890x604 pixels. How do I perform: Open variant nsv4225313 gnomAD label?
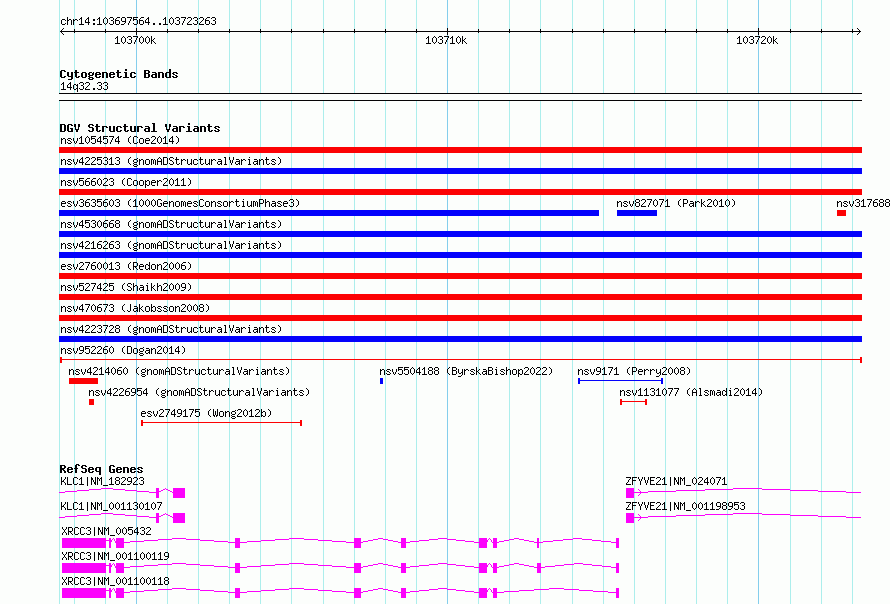click(x=171, y=161)
